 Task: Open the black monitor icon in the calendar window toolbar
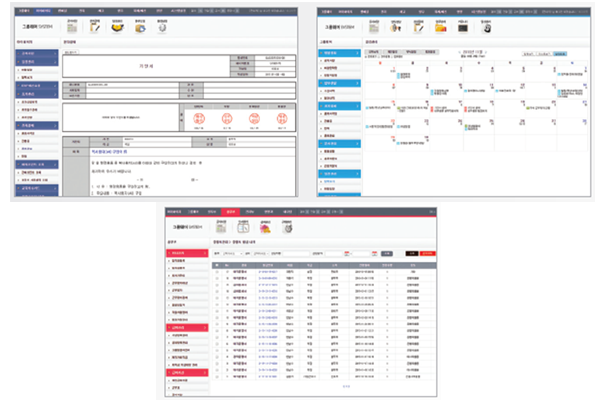click(465, 28)
